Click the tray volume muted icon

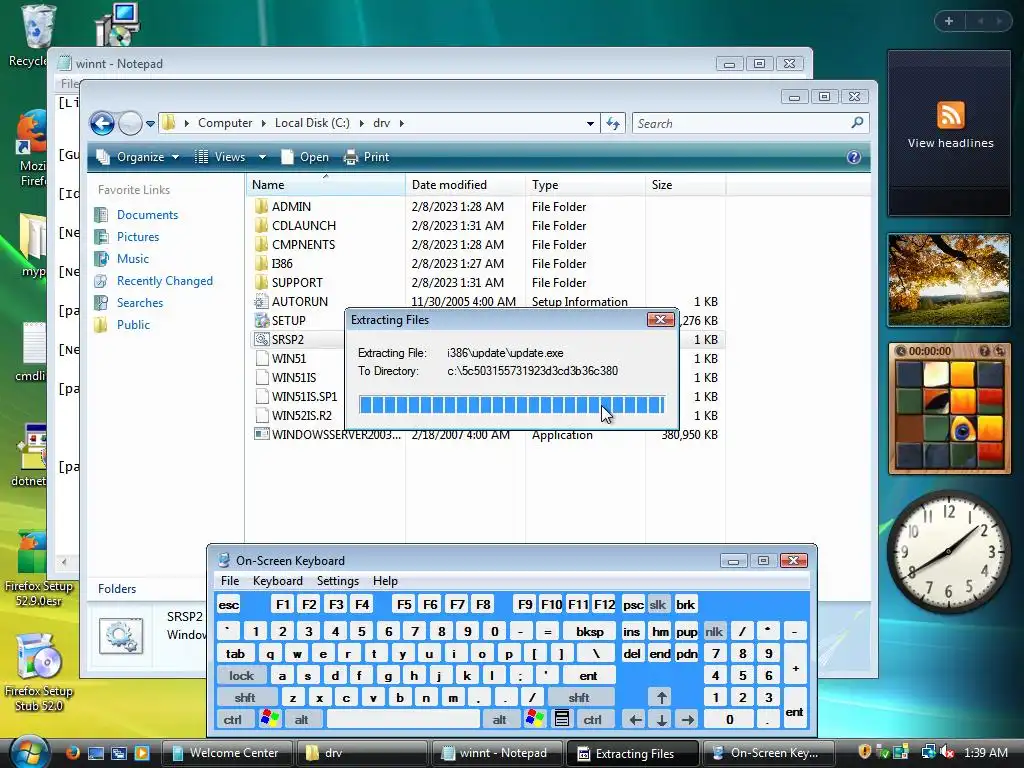click(948, 752)
